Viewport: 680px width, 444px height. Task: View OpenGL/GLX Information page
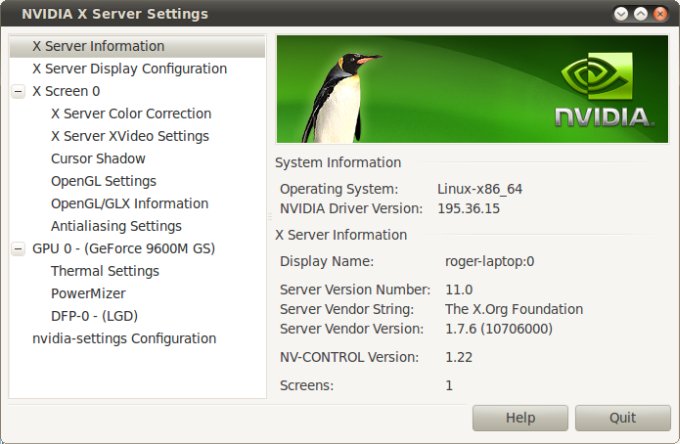coord(129,204)
